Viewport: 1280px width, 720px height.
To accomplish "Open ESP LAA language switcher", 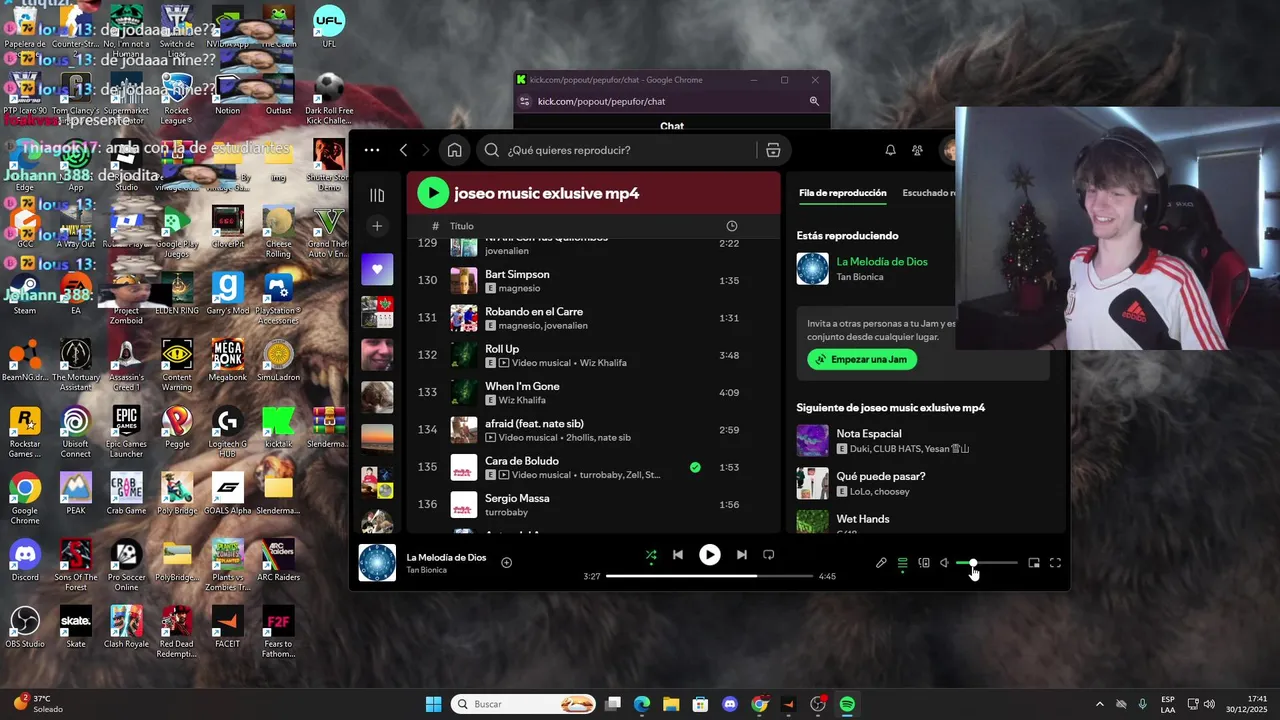I will [x=1168, y=704].
